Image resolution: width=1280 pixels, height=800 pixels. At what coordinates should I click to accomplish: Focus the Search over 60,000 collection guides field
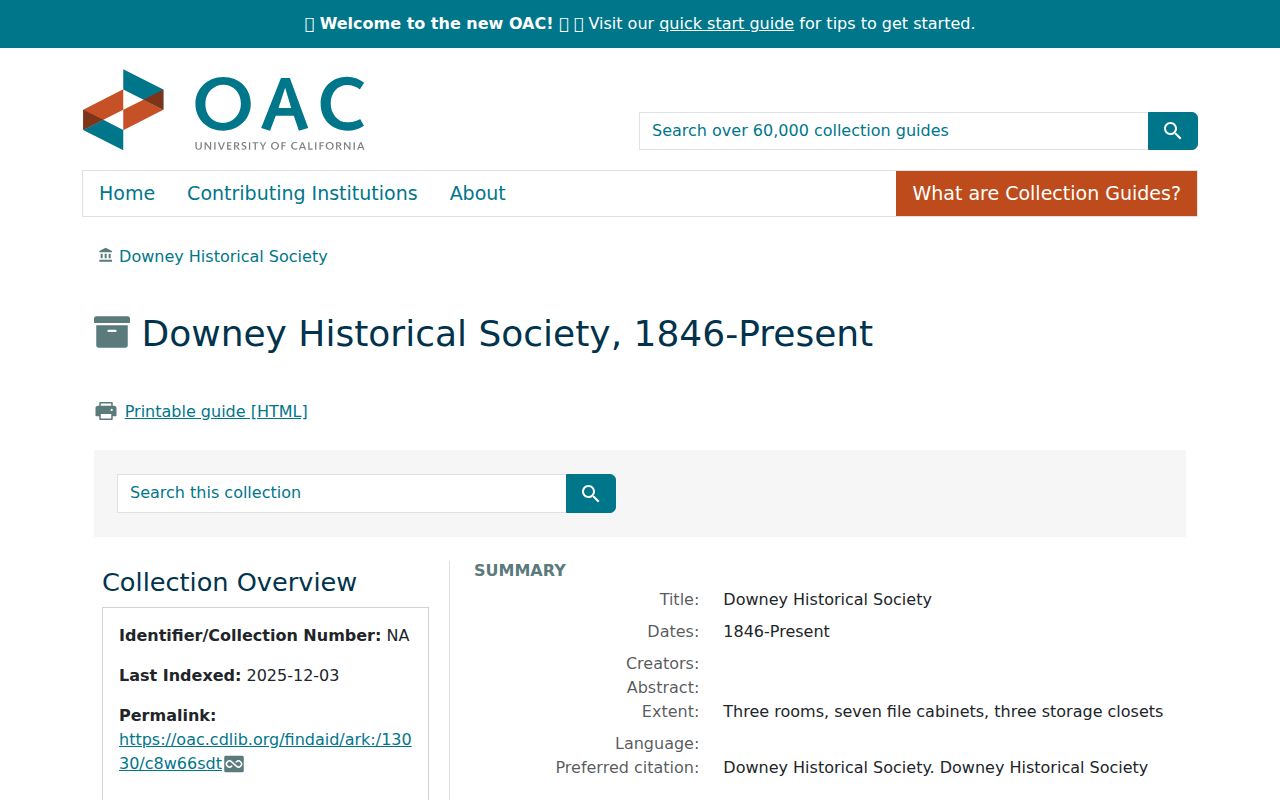893,131
